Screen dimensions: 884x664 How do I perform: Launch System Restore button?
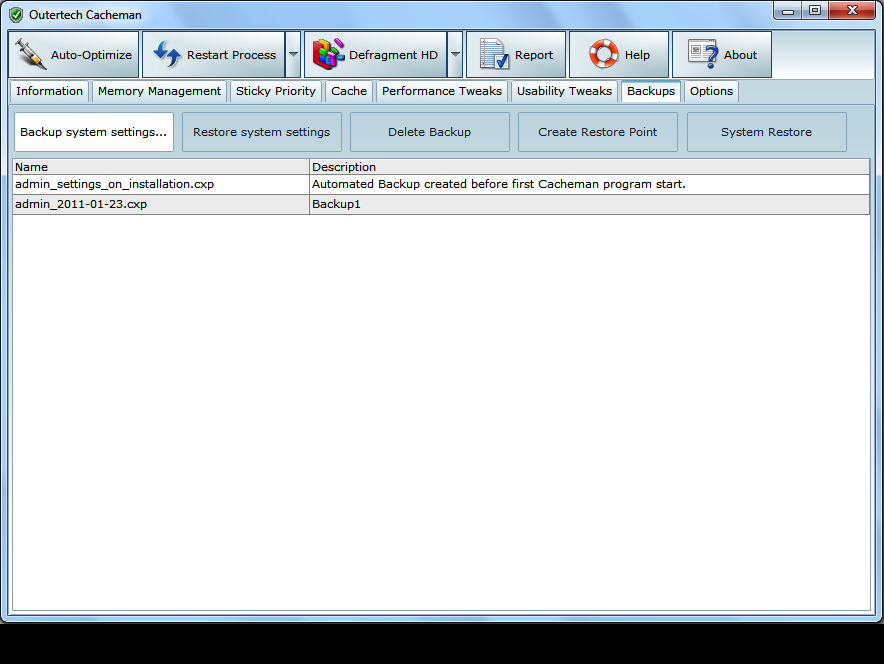pyautogui.click(x=766, y=132)
